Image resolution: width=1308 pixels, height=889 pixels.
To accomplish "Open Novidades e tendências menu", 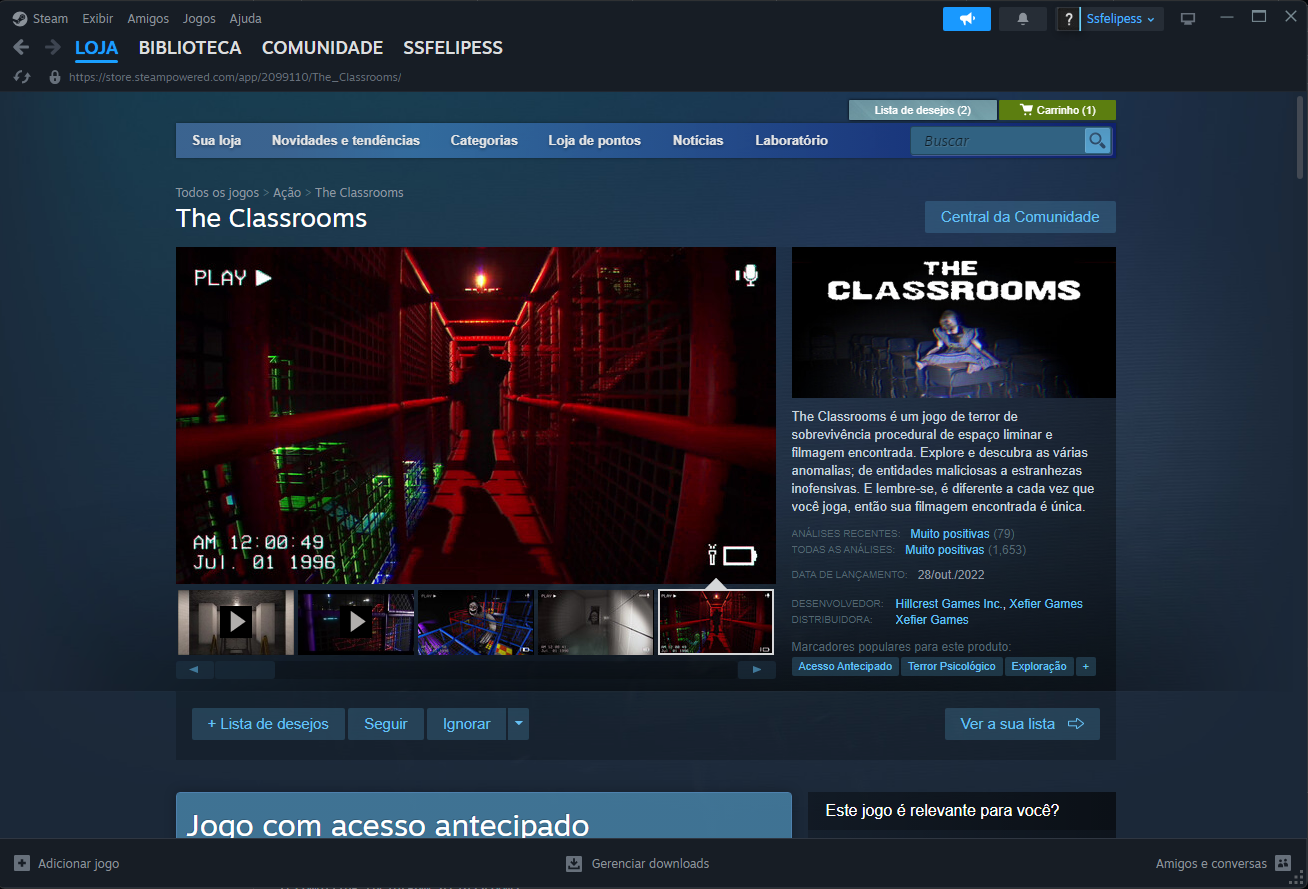I will coord(346,141).
